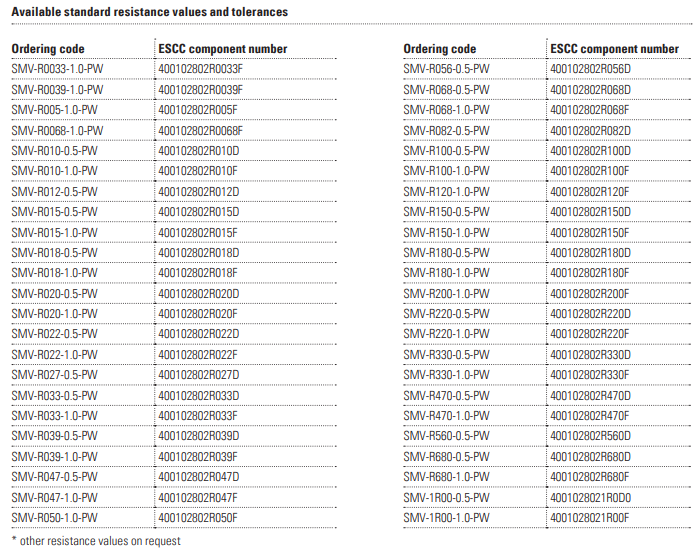The height and width of the screenshot is (553, 695).
Task: Pick the SMV-R010-0.5-PW row code
Action: point(55,151)
